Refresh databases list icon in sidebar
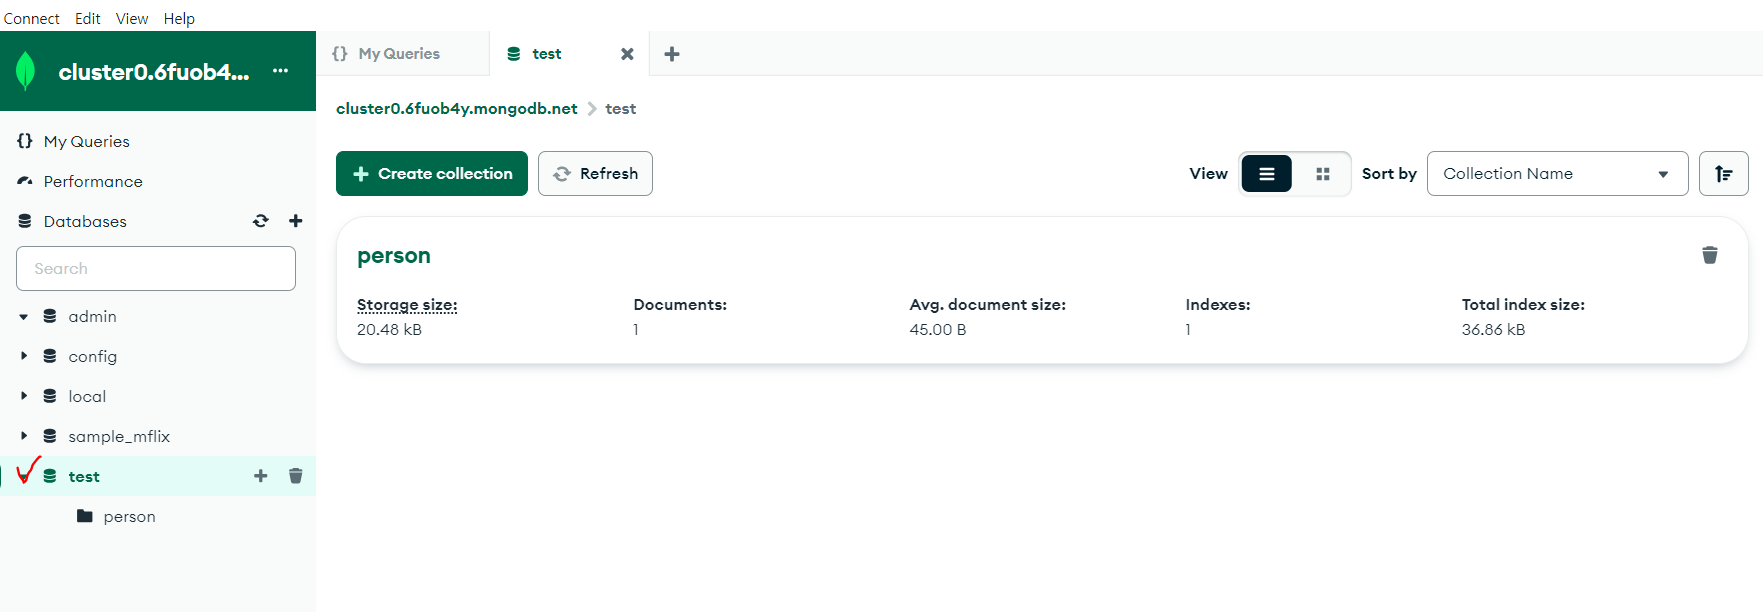 click(x=261, y=221)
